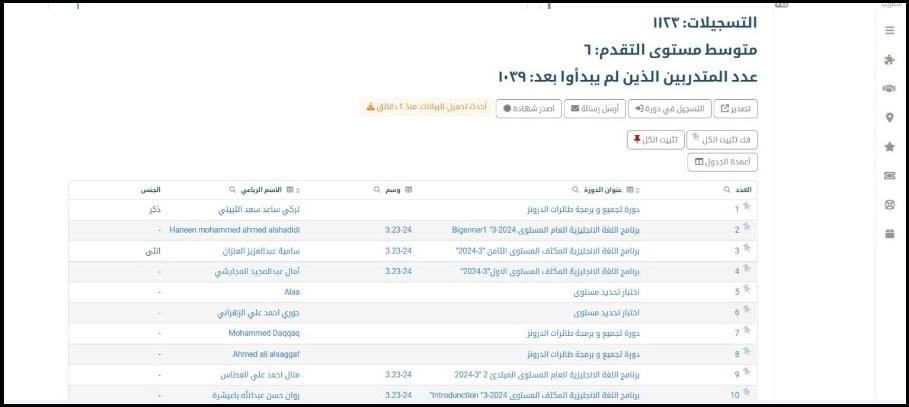
Task: Click the lifebuoy support sidebar icon
Action: [889, 205]
